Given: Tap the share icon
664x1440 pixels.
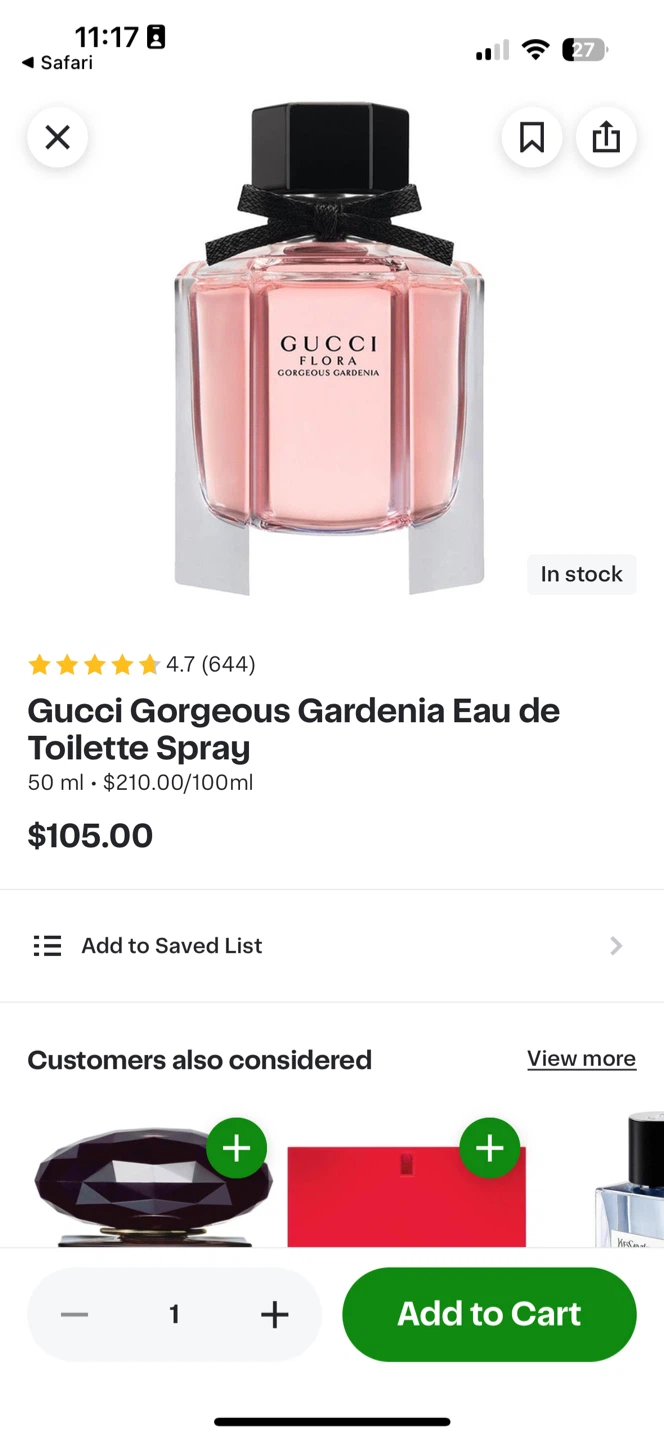Looking at the screenshot, I should coord(606,137).
